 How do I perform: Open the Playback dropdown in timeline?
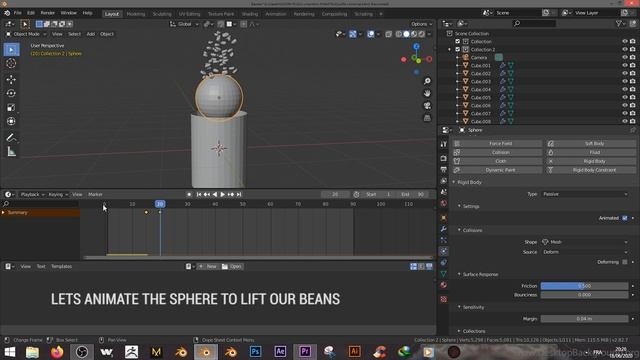tap(32, 195)
